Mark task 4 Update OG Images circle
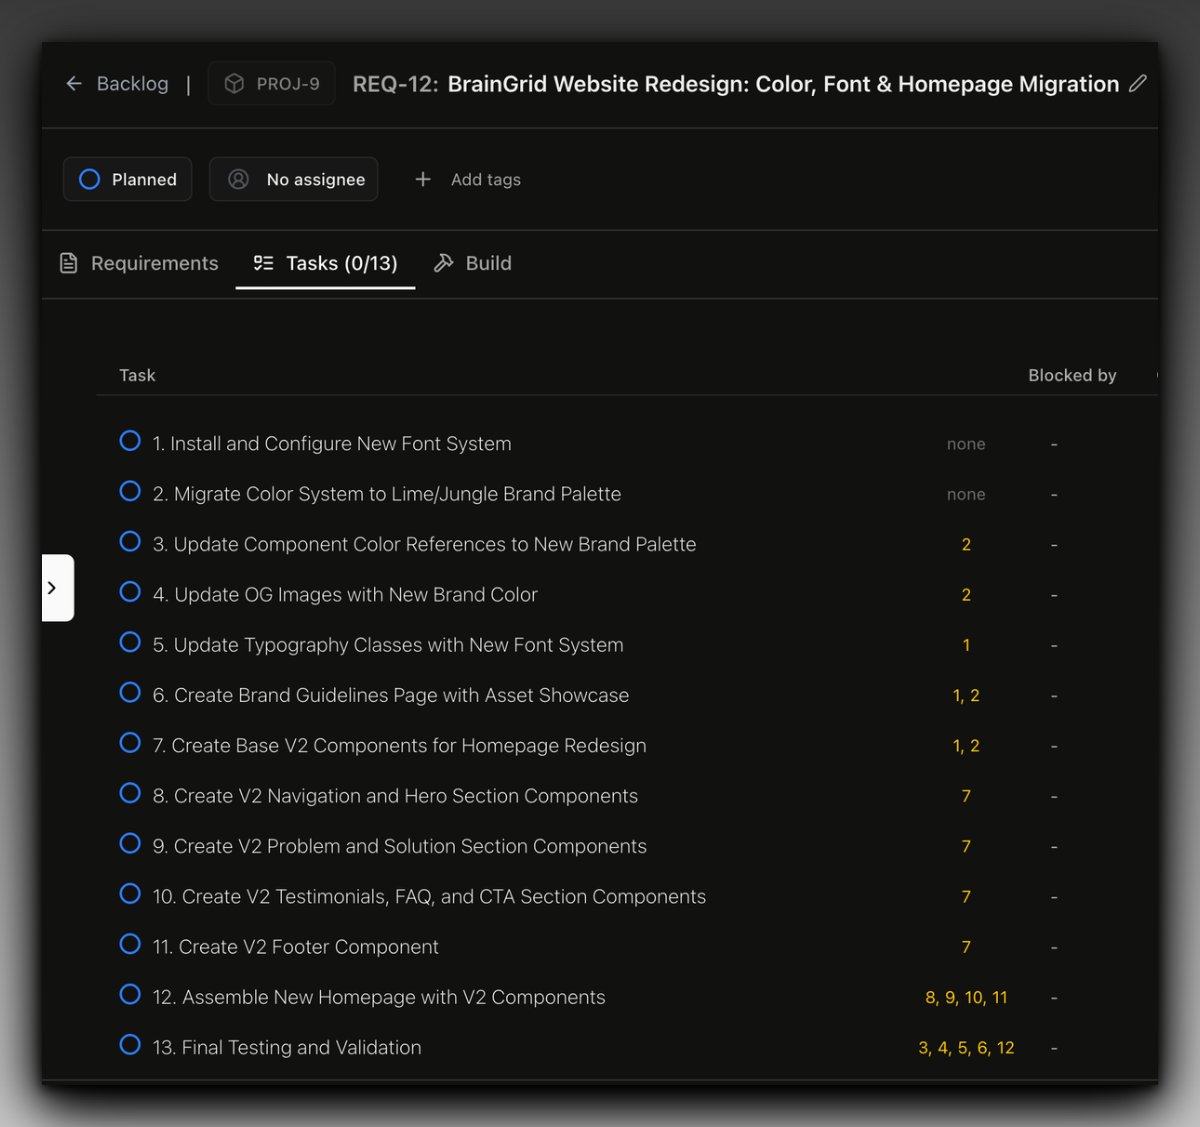This screenshot has width=1200, height=1127. (130, 592)
